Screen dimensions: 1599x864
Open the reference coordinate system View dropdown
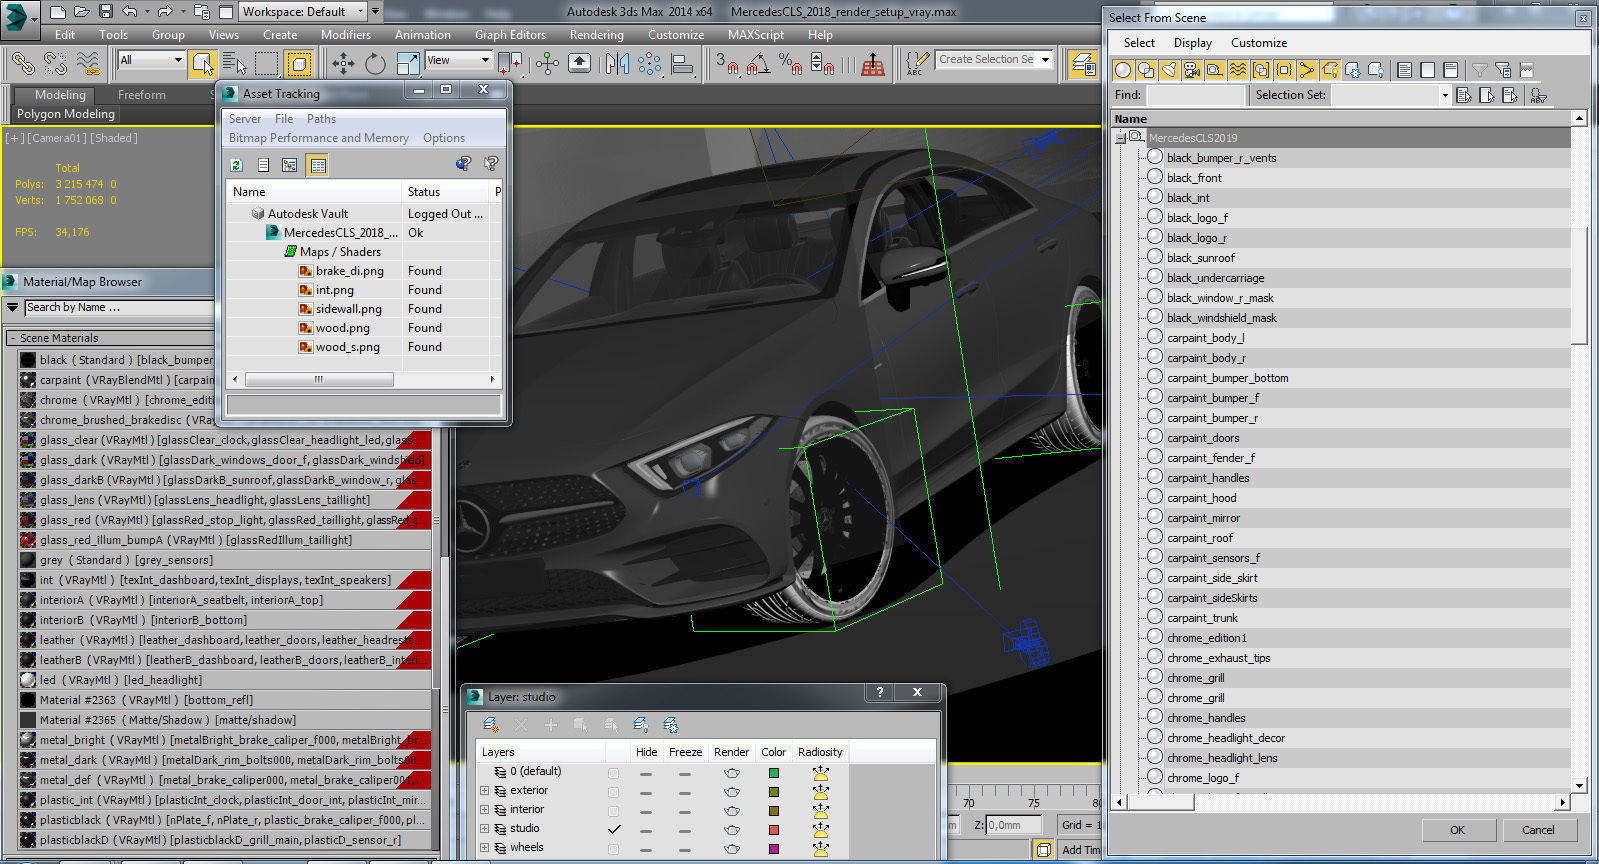(458, 60)
